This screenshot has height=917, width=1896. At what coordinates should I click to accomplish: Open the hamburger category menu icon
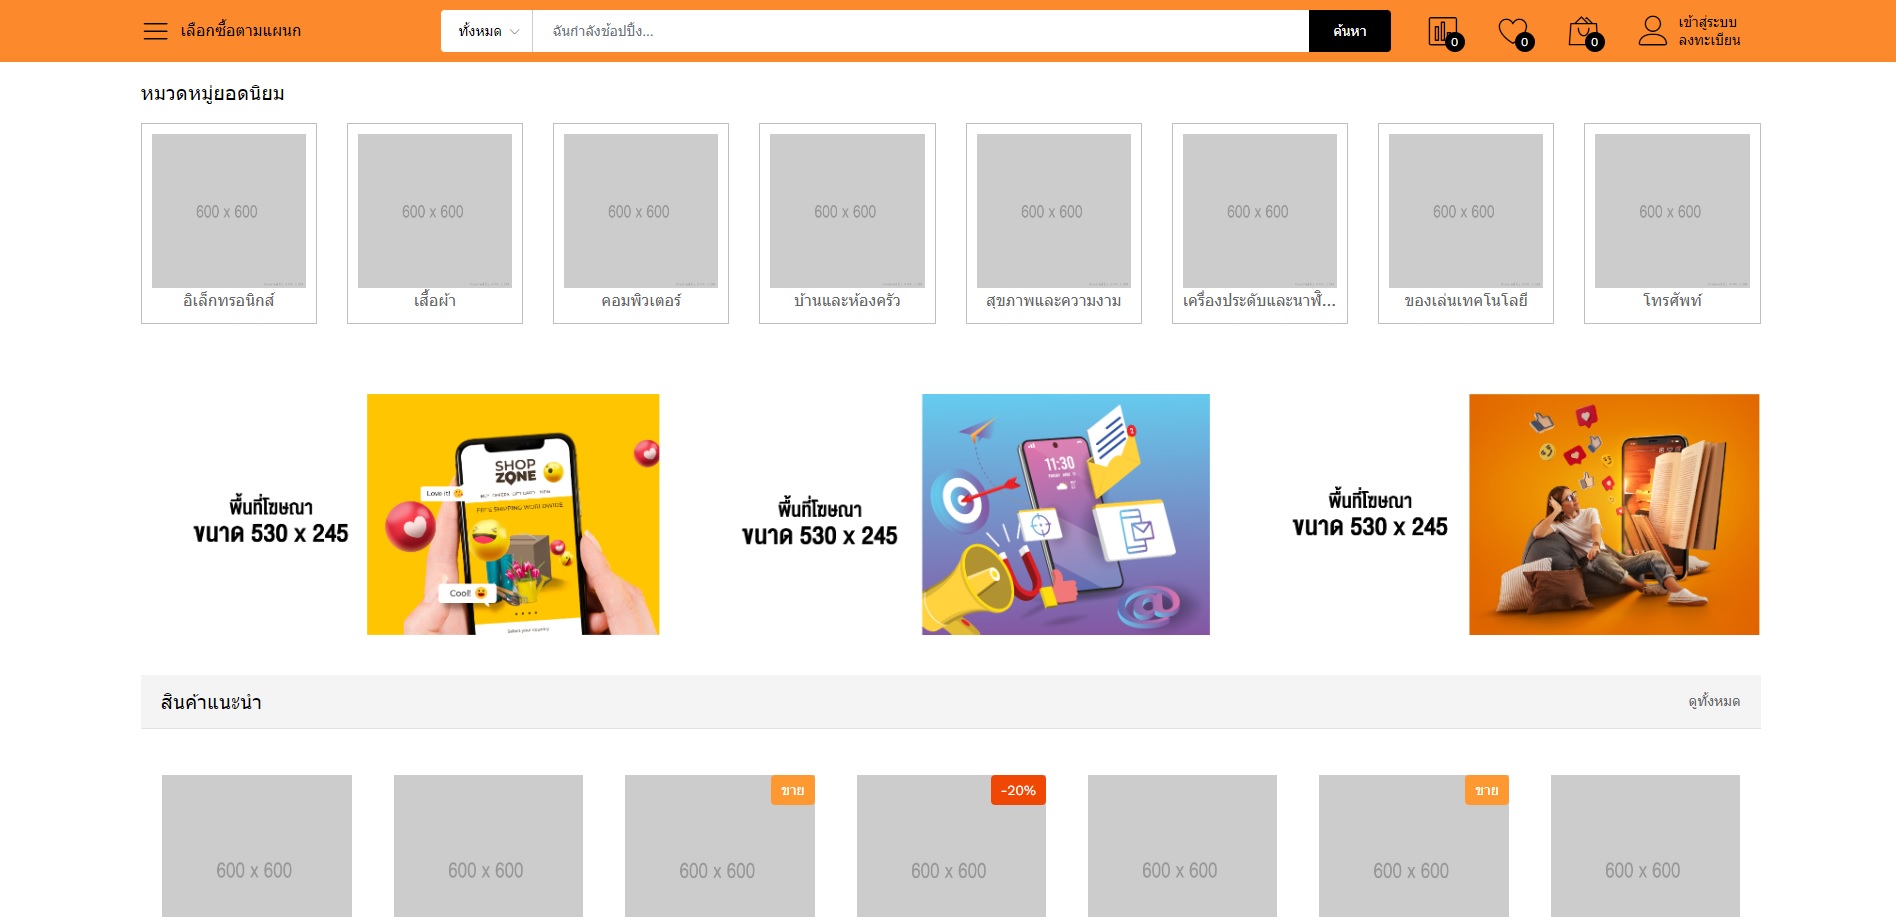pos(155,31)
